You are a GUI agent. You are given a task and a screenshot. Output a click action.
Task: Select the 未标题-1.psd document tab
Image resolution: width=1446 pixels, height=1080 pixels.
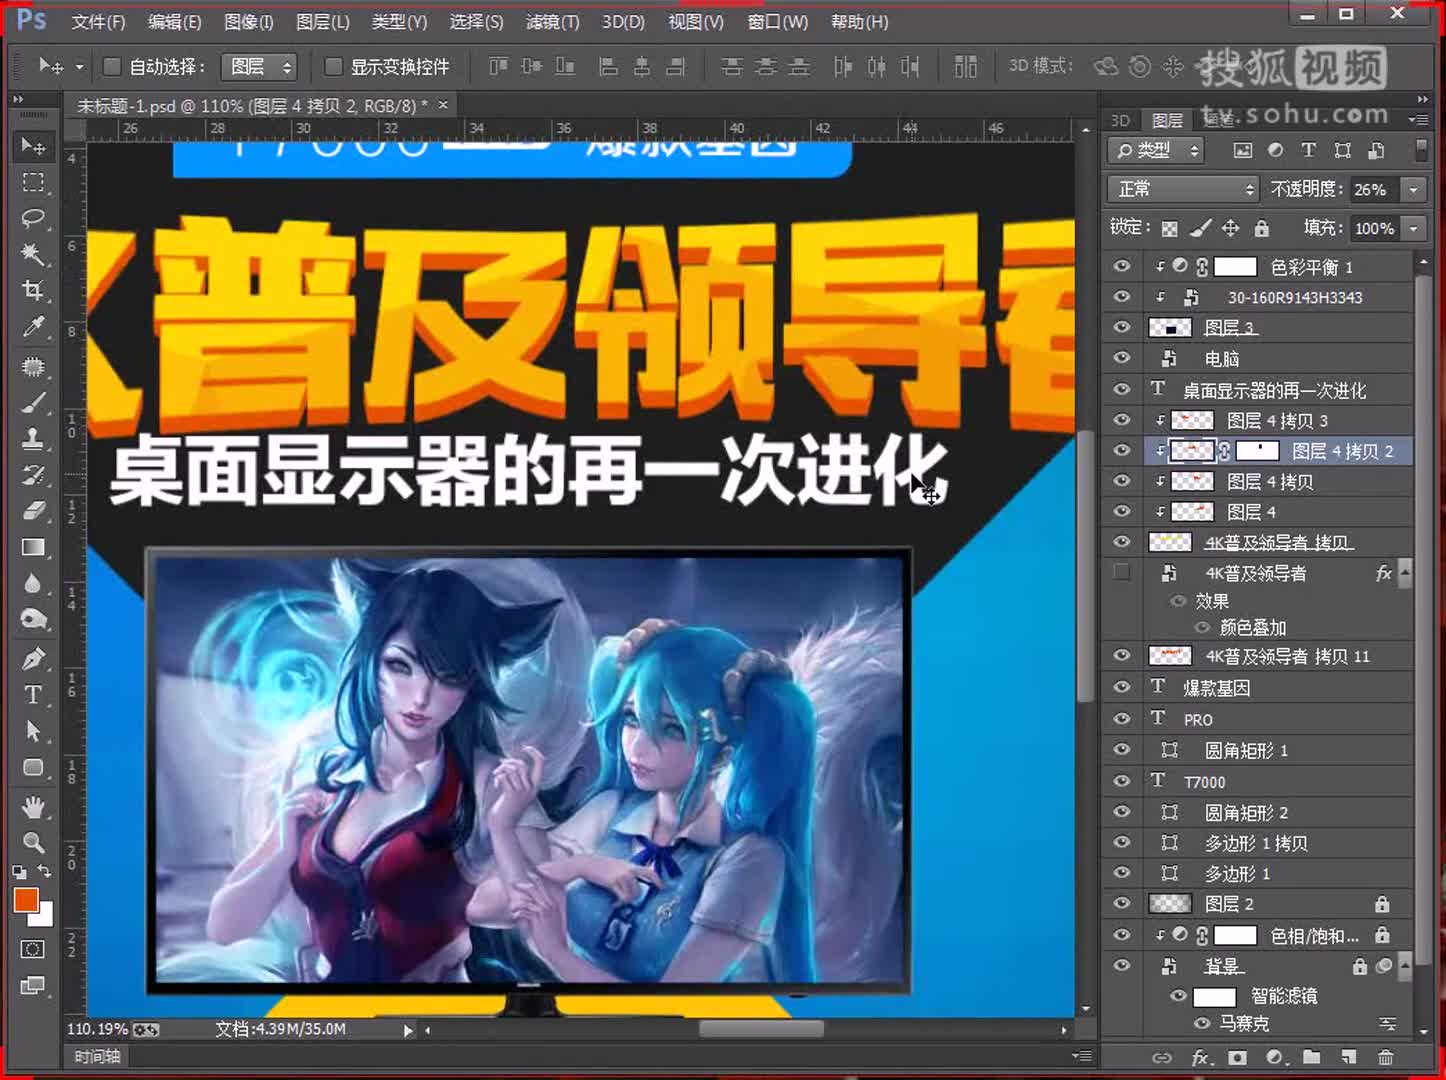coord(252,105)
